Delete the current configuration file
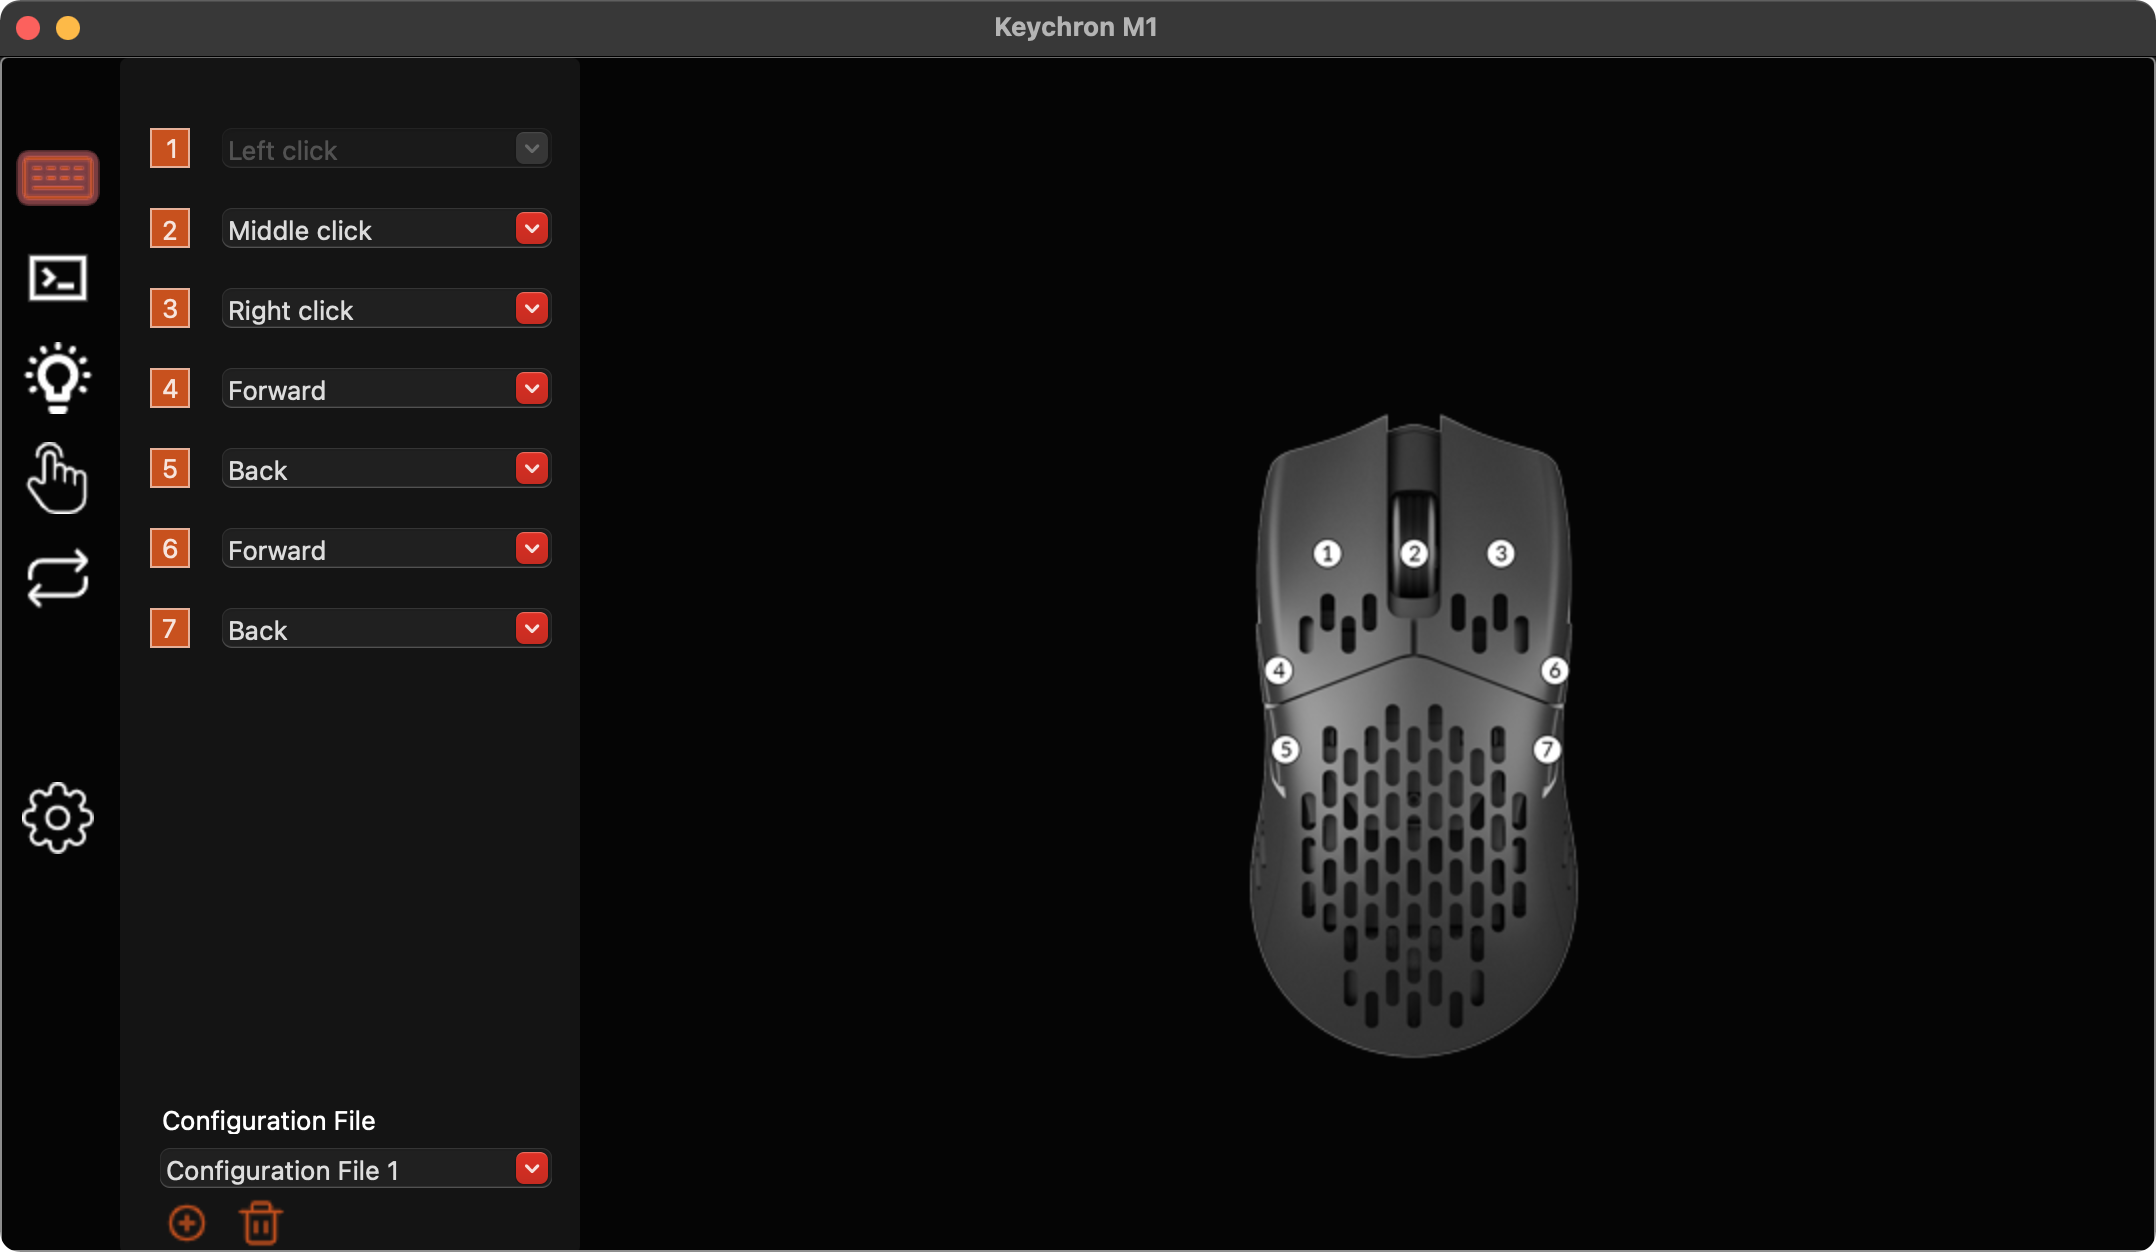The width and height of the screenshot is (2156, 1252). coord(261,1223)
